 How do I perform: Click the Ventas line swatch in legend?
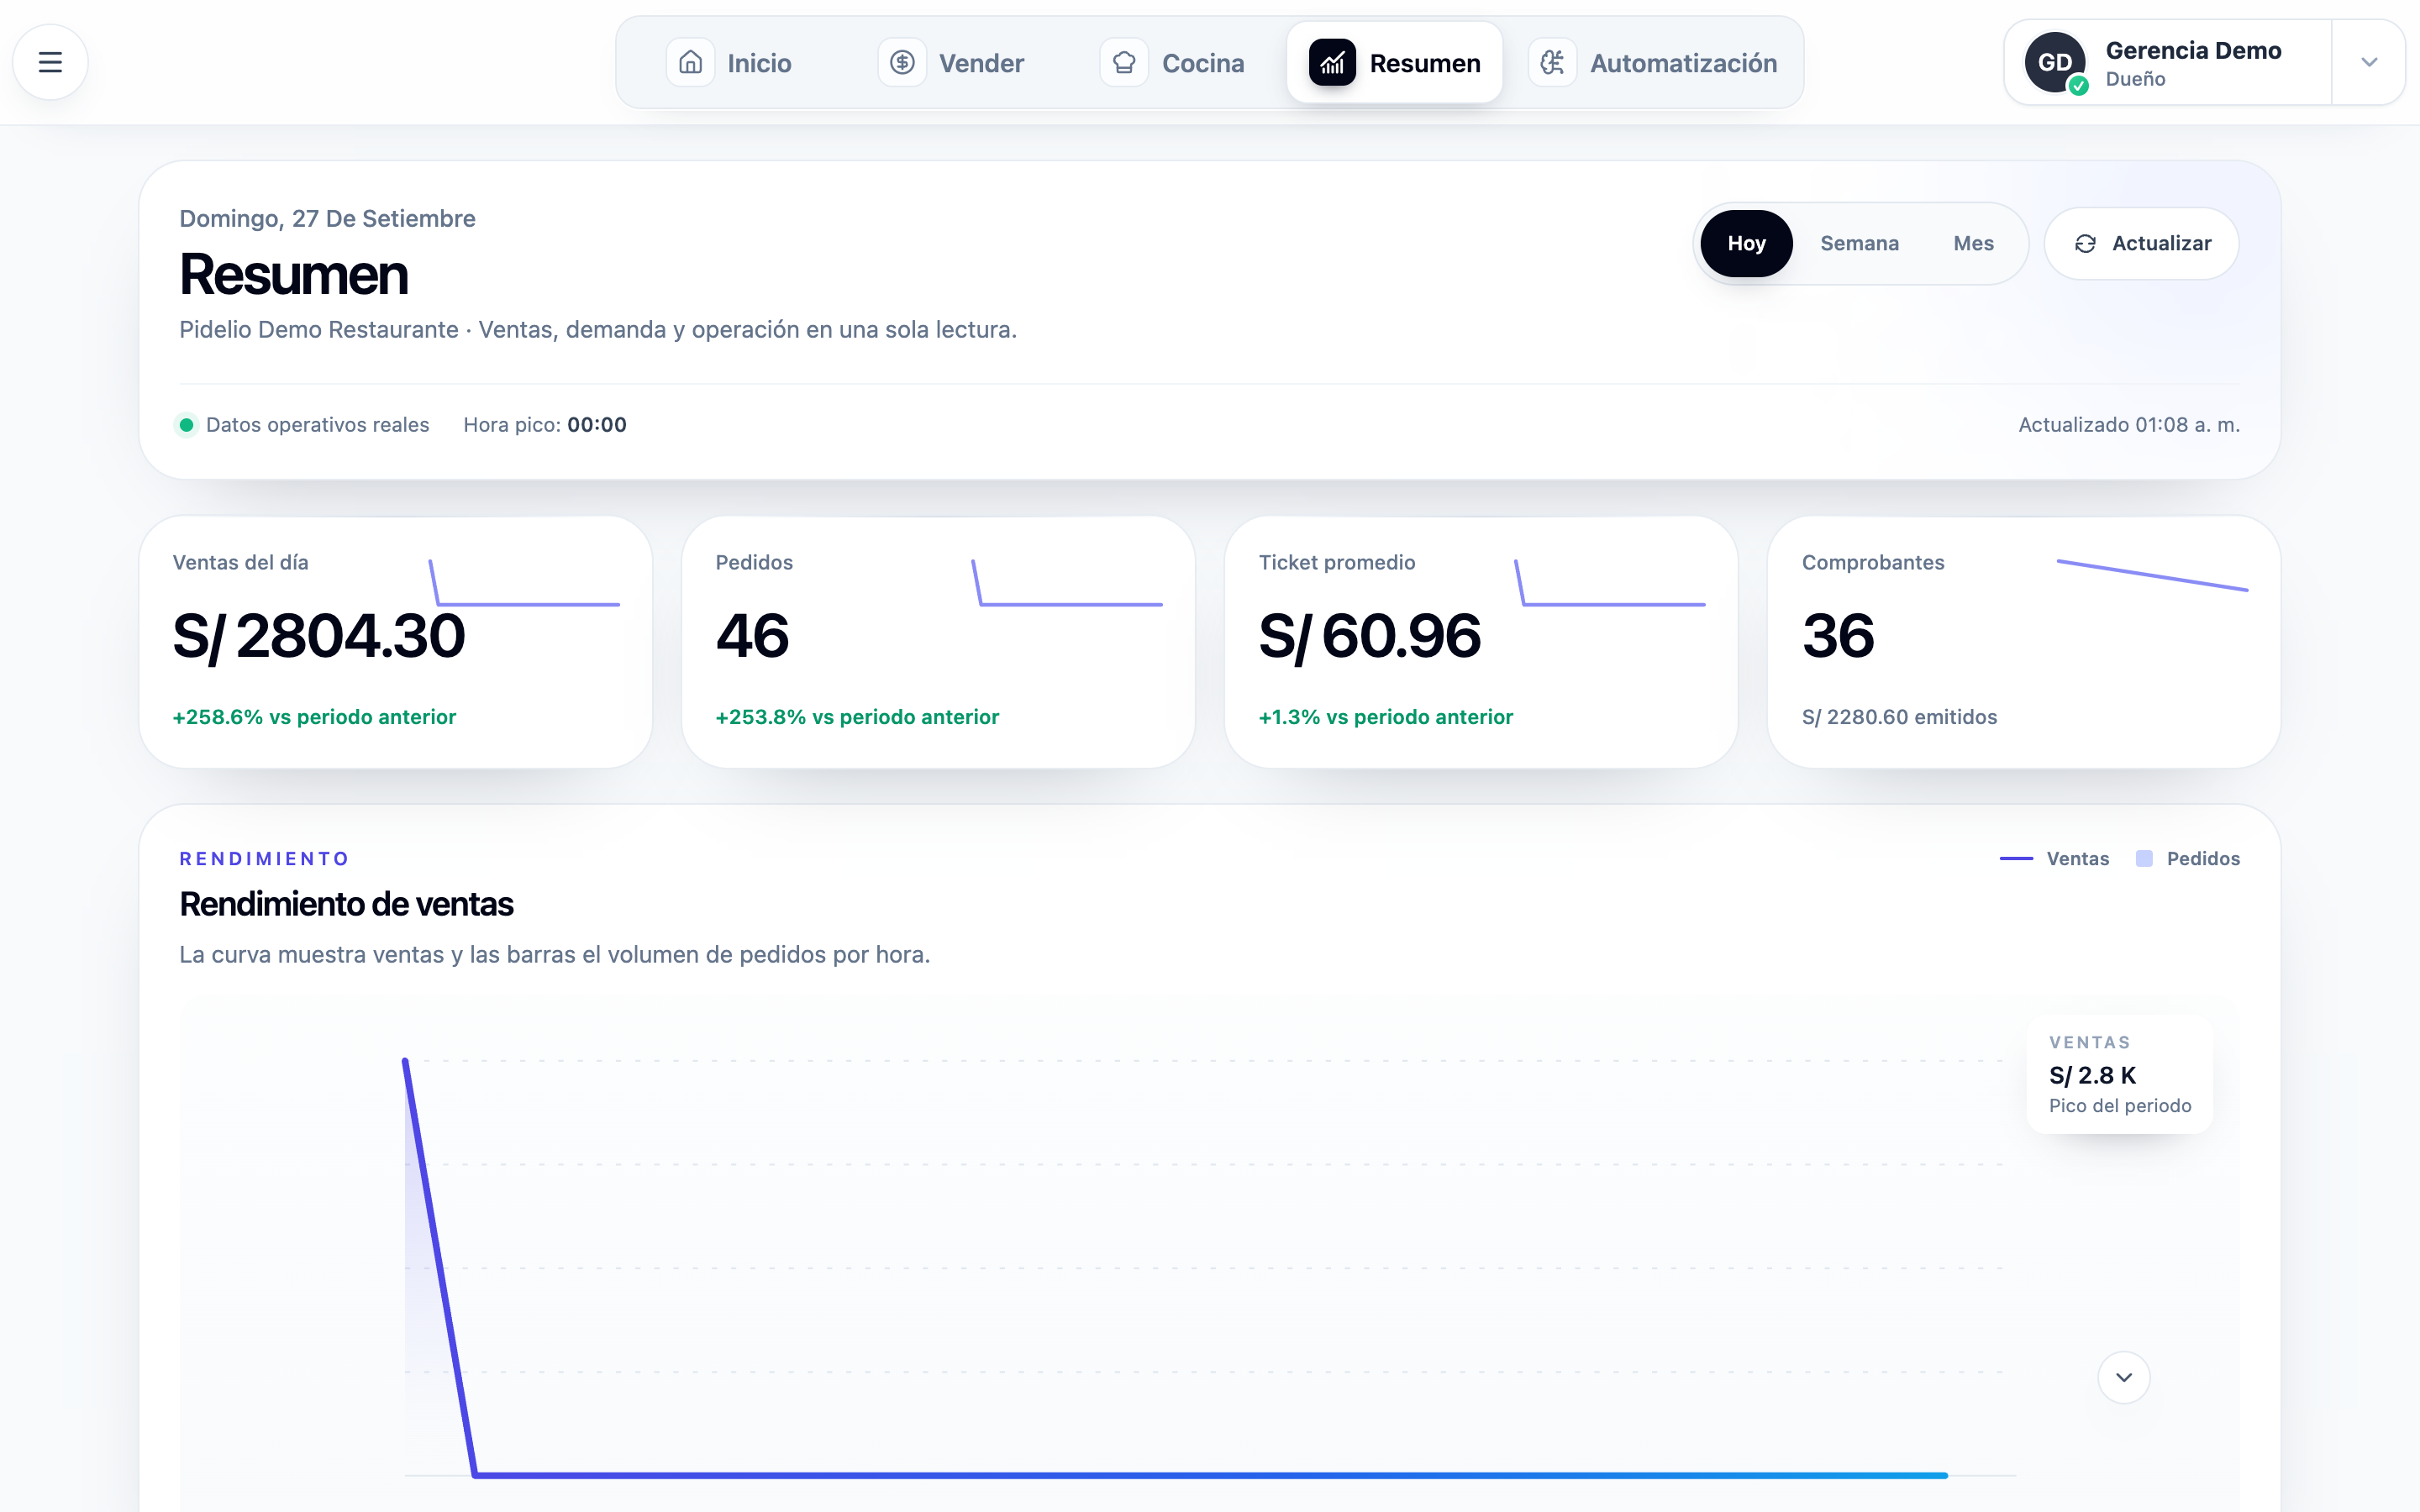coord(2016,859)
